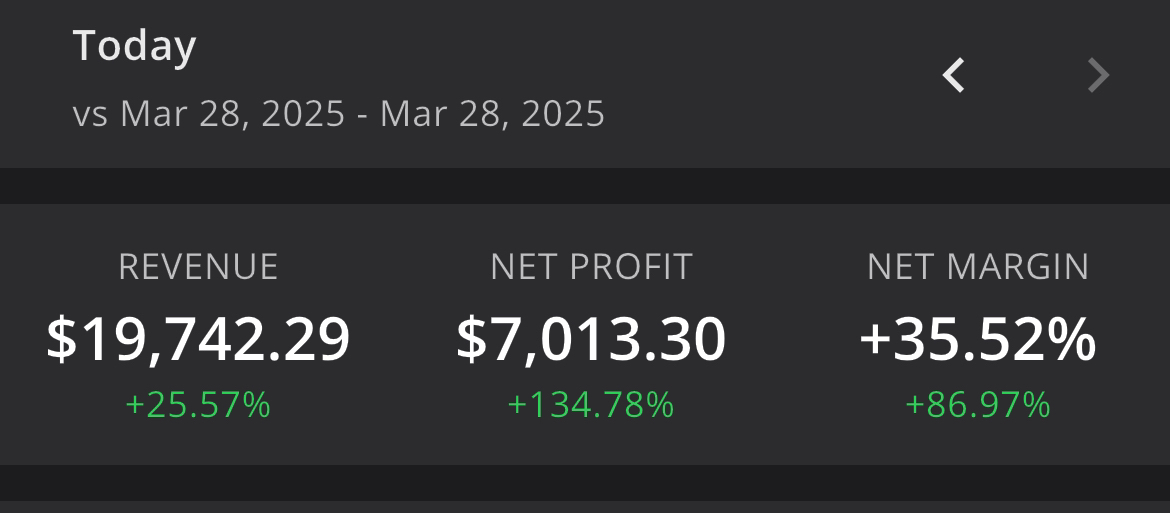Click the dark divider strip below date header
Screen dimensions: 1170x513
tap(585, 186)
